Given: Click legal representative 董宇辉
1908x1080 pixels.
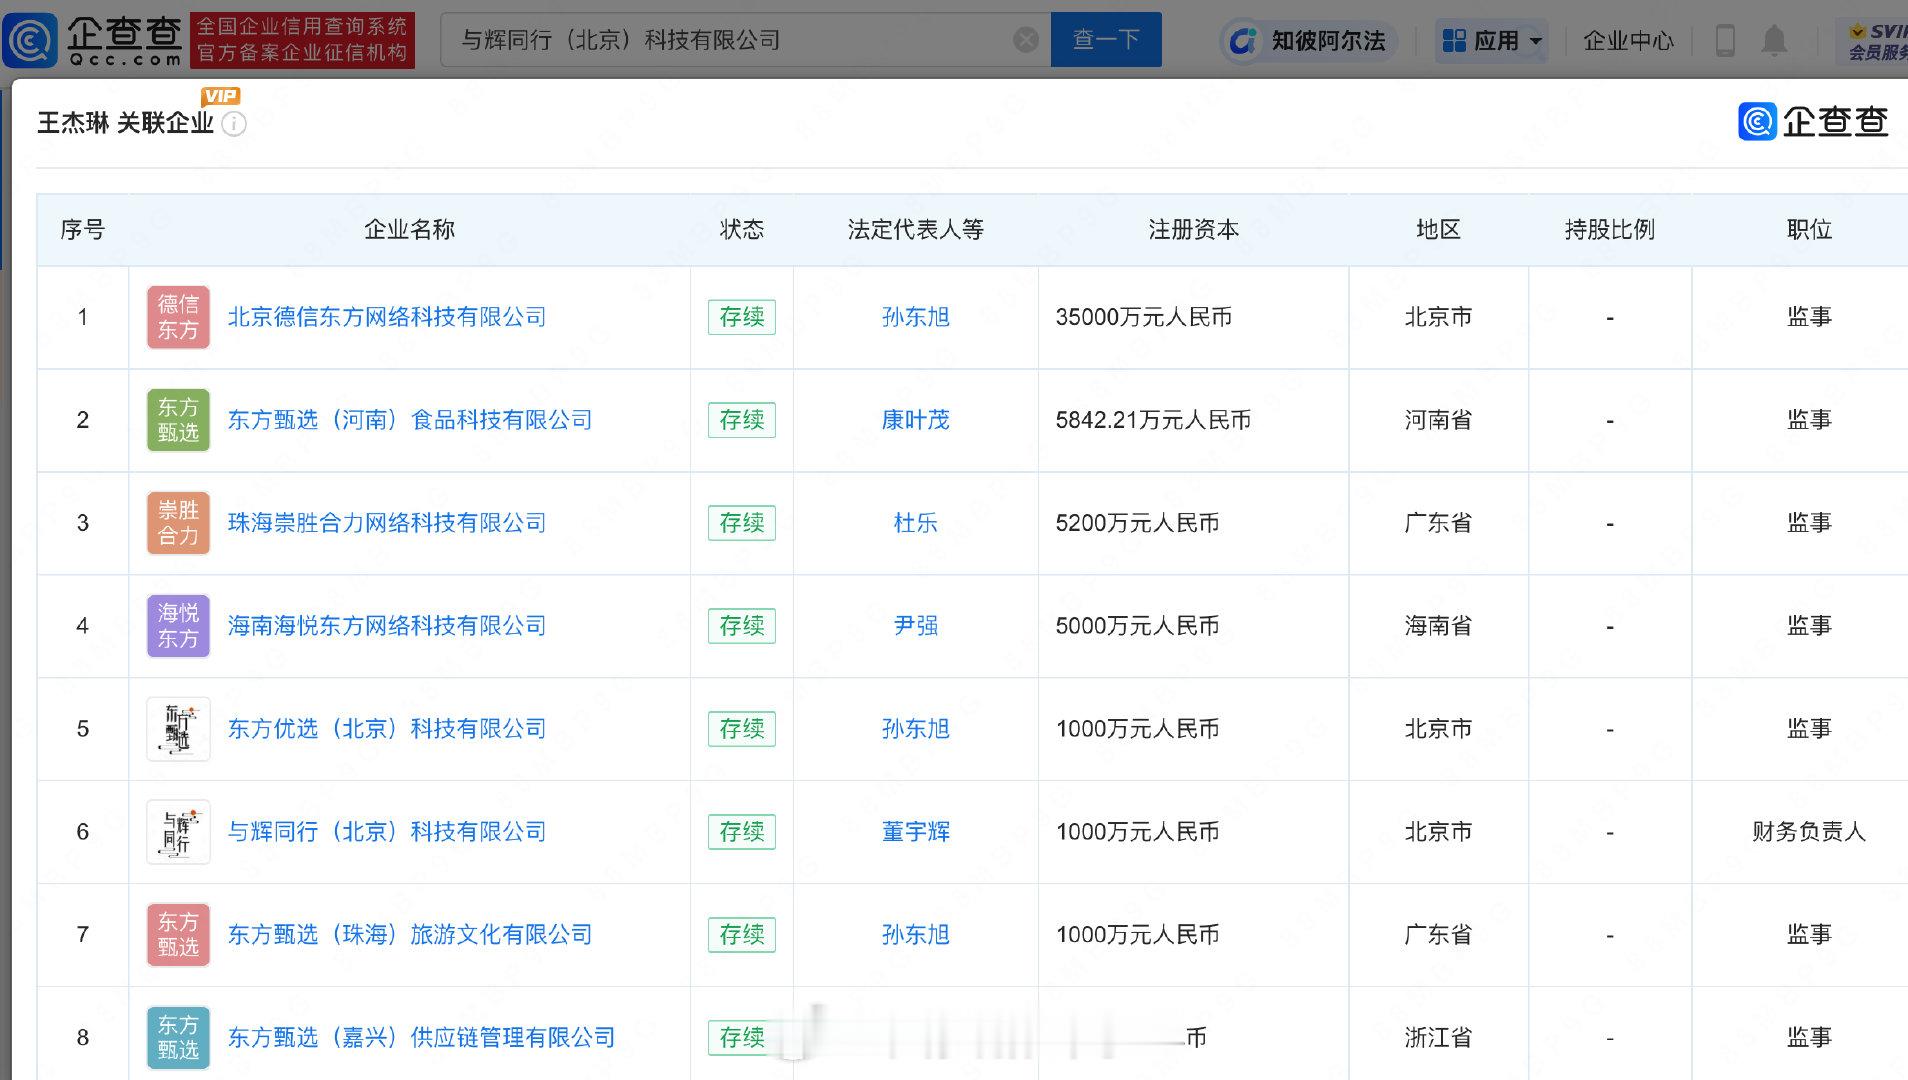Looking at the screenshot, I should tap(915, 832).
